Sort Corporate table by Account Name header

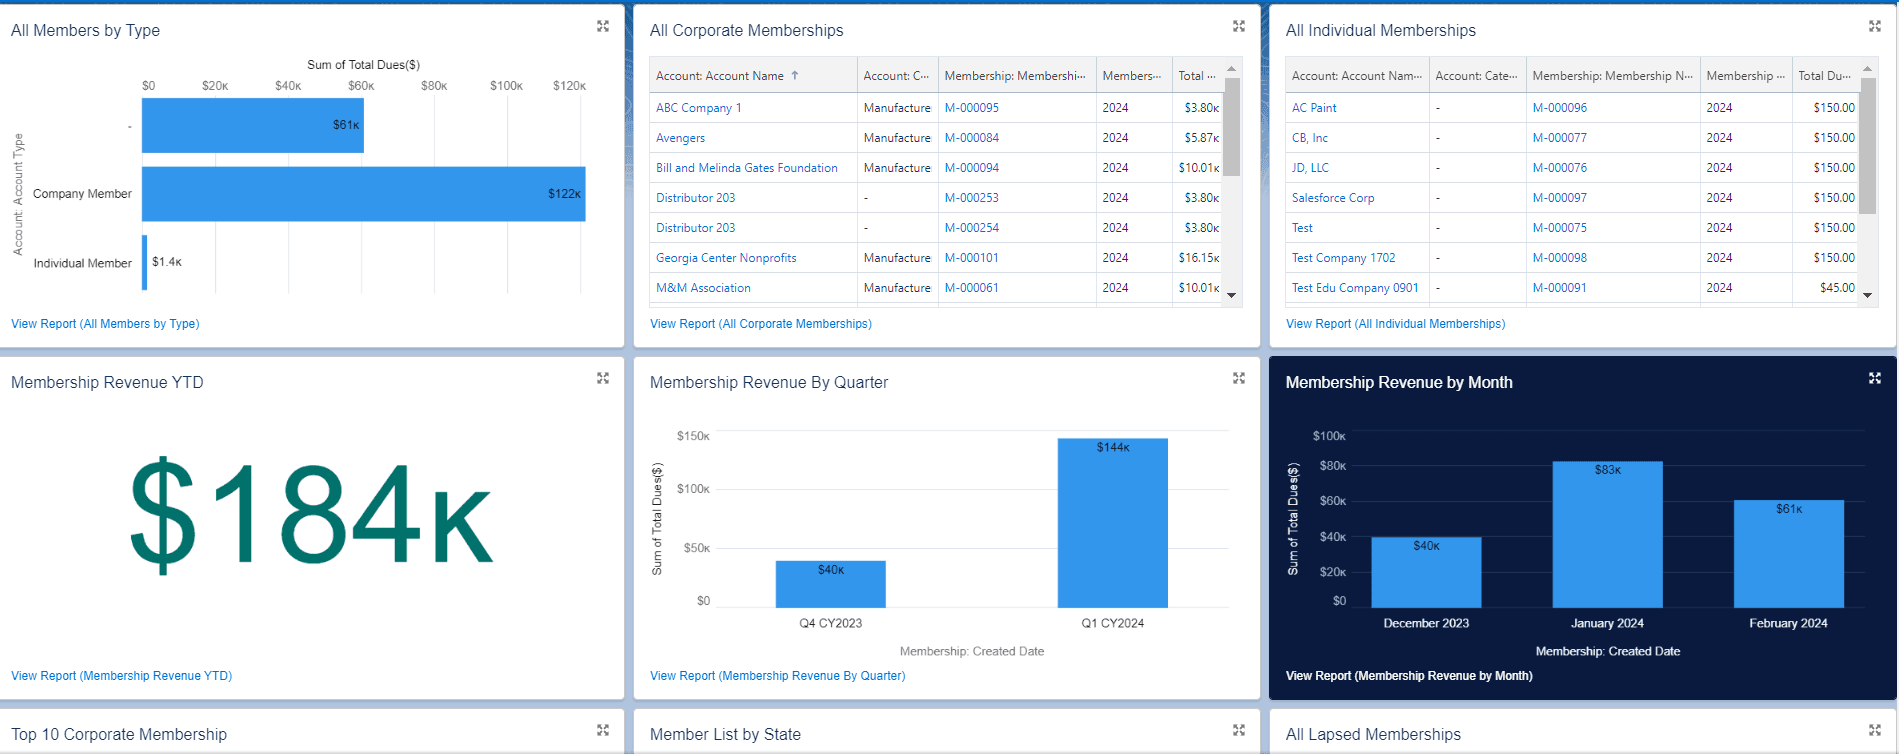pos(753,75)
